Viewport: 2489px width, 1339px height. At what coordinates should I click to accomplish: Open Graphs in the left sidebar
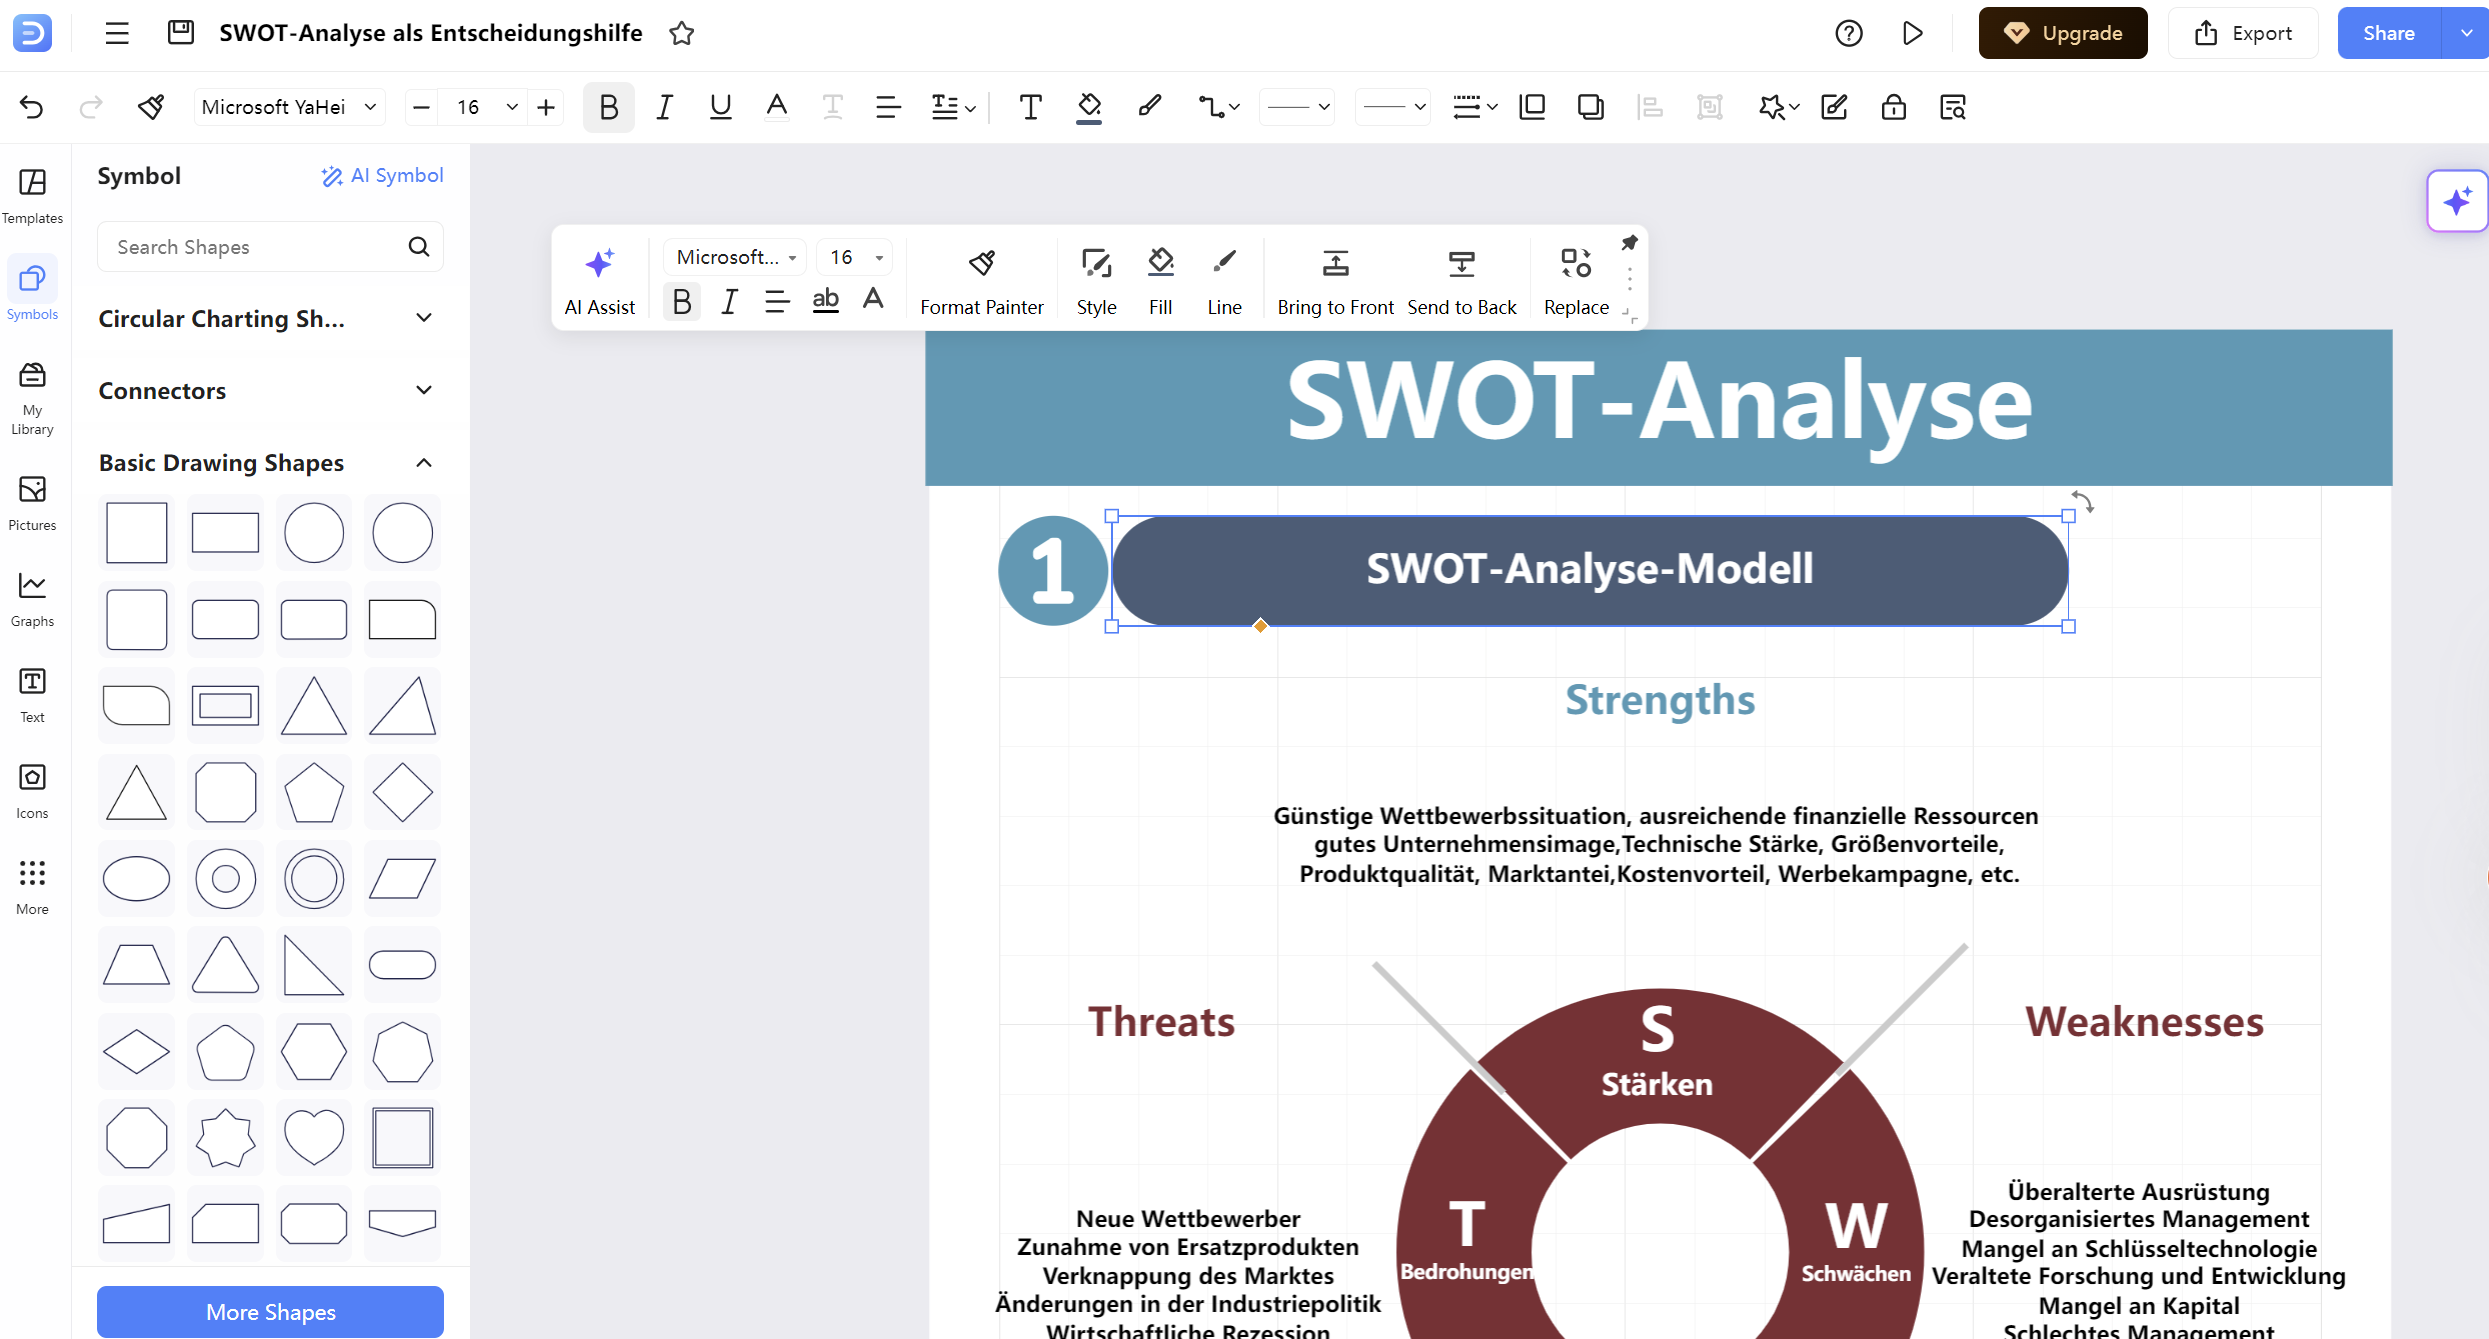pos(32,599)
